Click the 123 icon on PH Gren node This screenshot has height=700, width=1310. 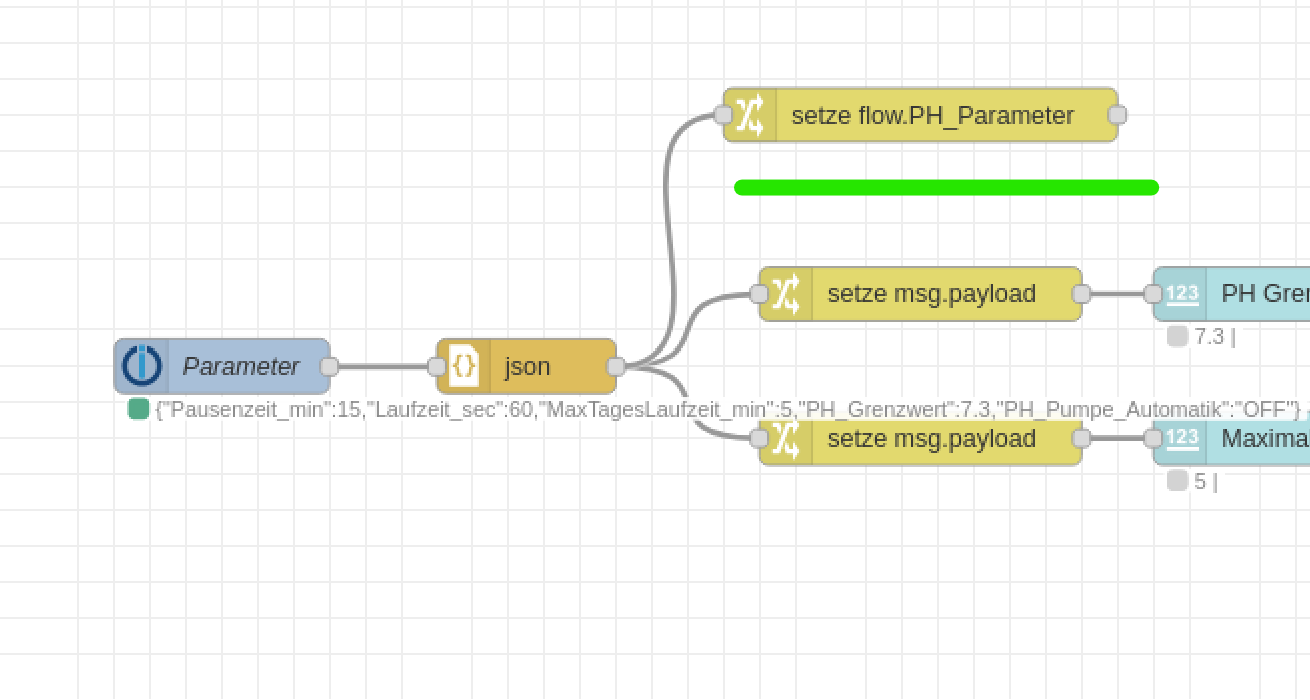(1181, 294)
